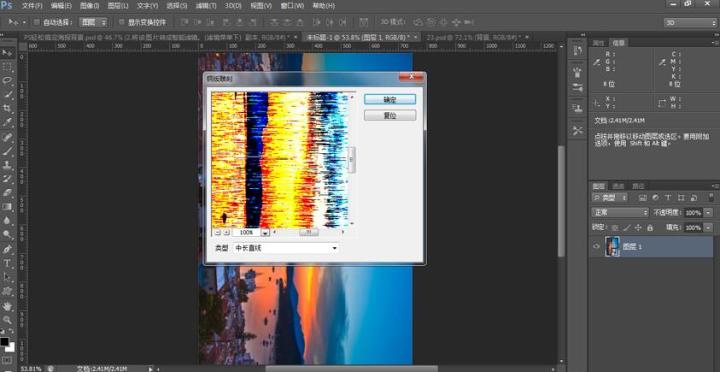Select the Pen tool
The height and width of the screenshot is (372, 720).
click(7, 249)
